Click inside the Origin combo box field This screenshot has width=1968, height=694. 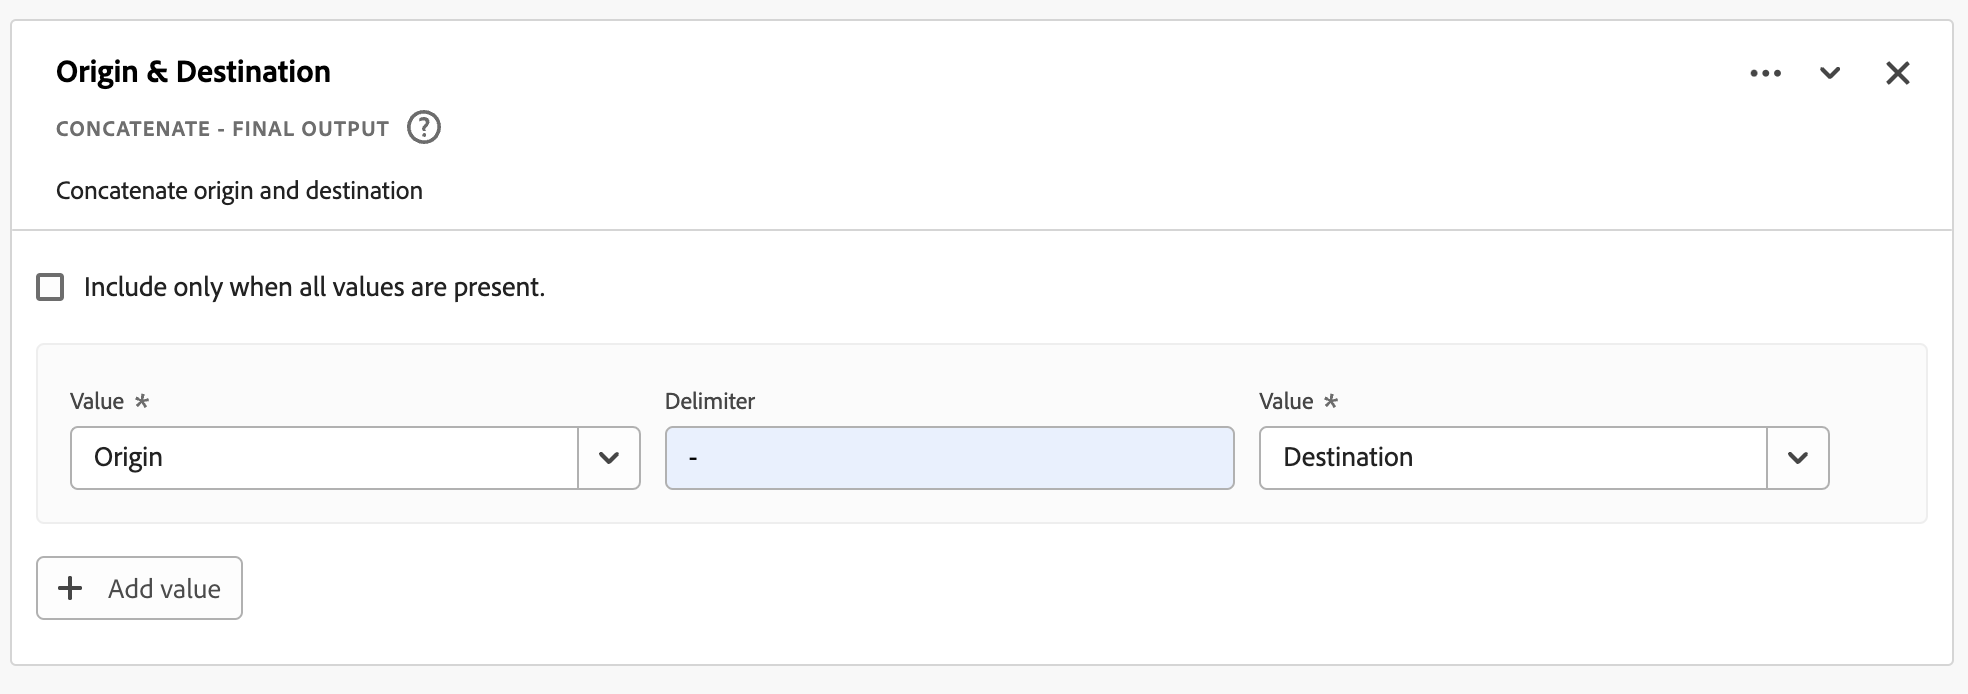click(x=324, y=458)
